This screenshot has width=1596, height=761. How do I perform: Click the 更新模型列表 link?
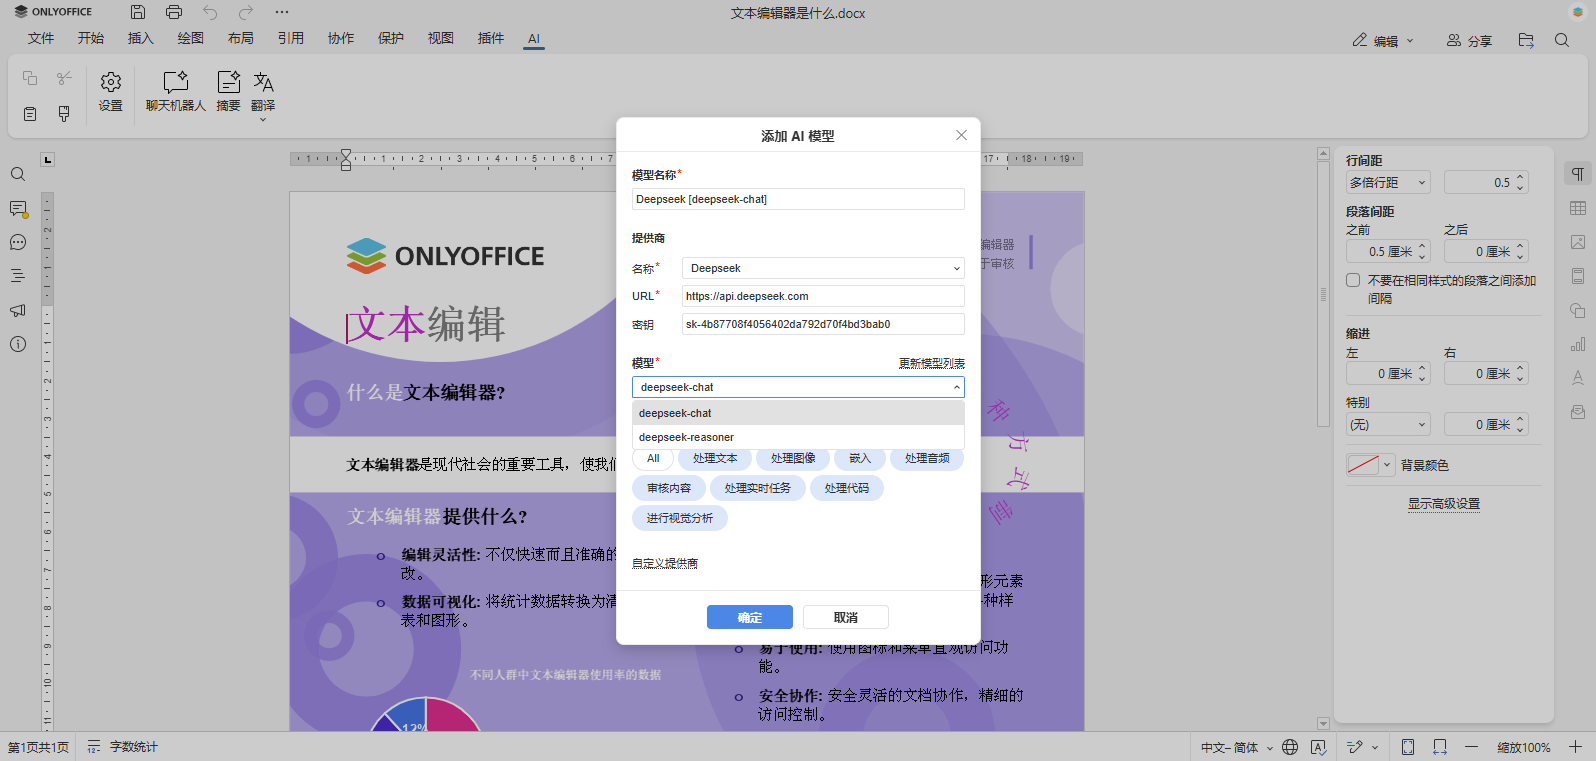(932, 363)
